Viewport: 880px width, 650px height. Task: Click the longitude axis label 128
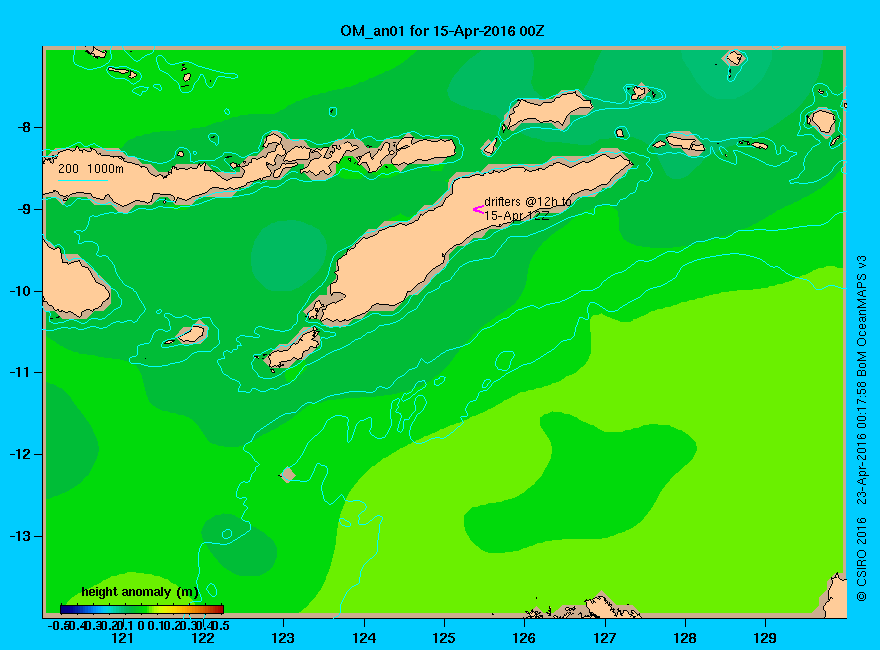tap(685, 638)
